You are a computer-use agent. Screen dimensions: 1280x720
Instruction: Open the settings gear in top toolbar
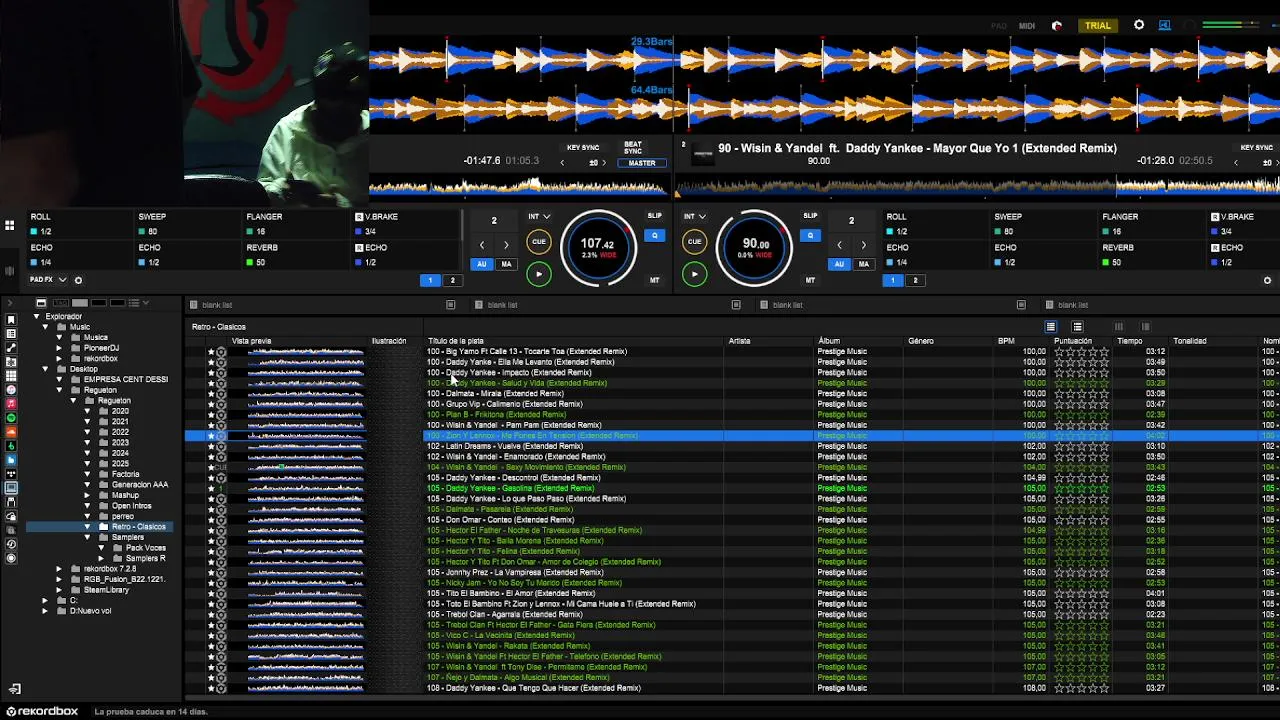pyautogui.click(x=1139, y=25)
